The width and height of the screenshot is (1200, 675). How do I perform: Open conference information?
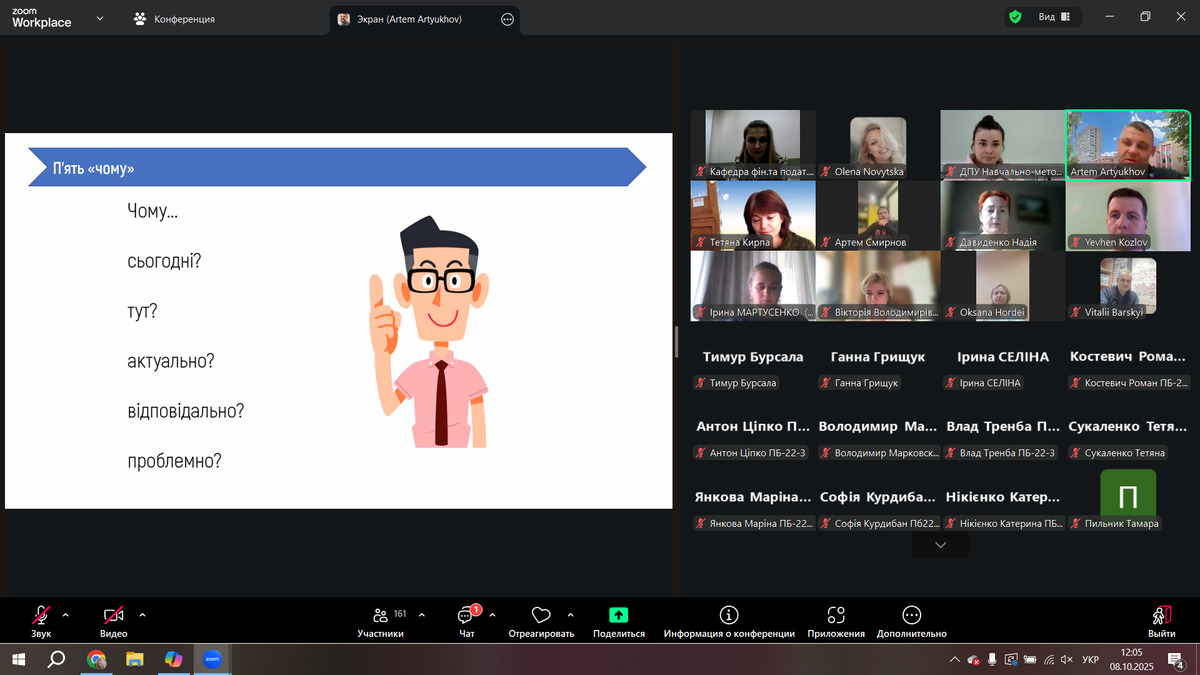pos(729,616)
